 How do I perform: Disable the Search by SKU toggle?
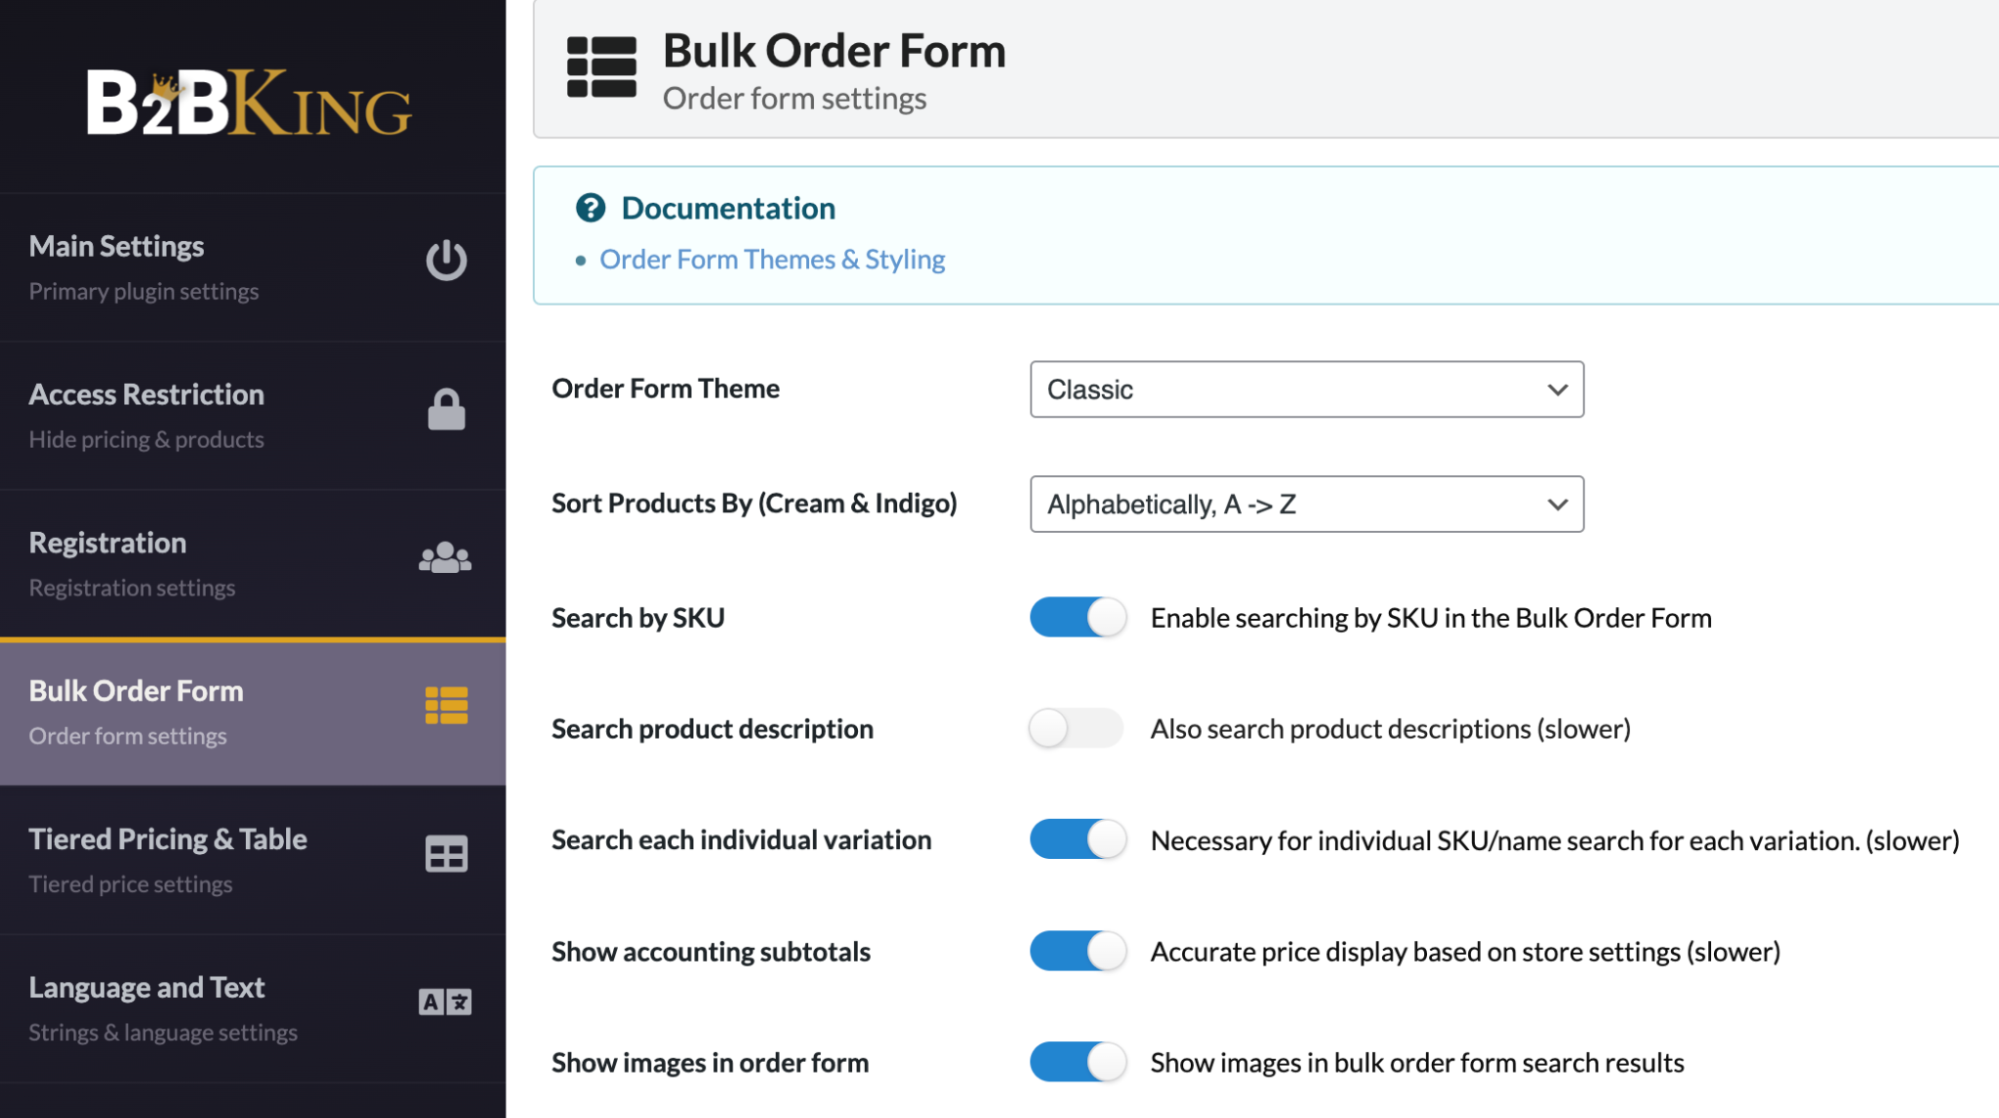(x=1077, y=617)
